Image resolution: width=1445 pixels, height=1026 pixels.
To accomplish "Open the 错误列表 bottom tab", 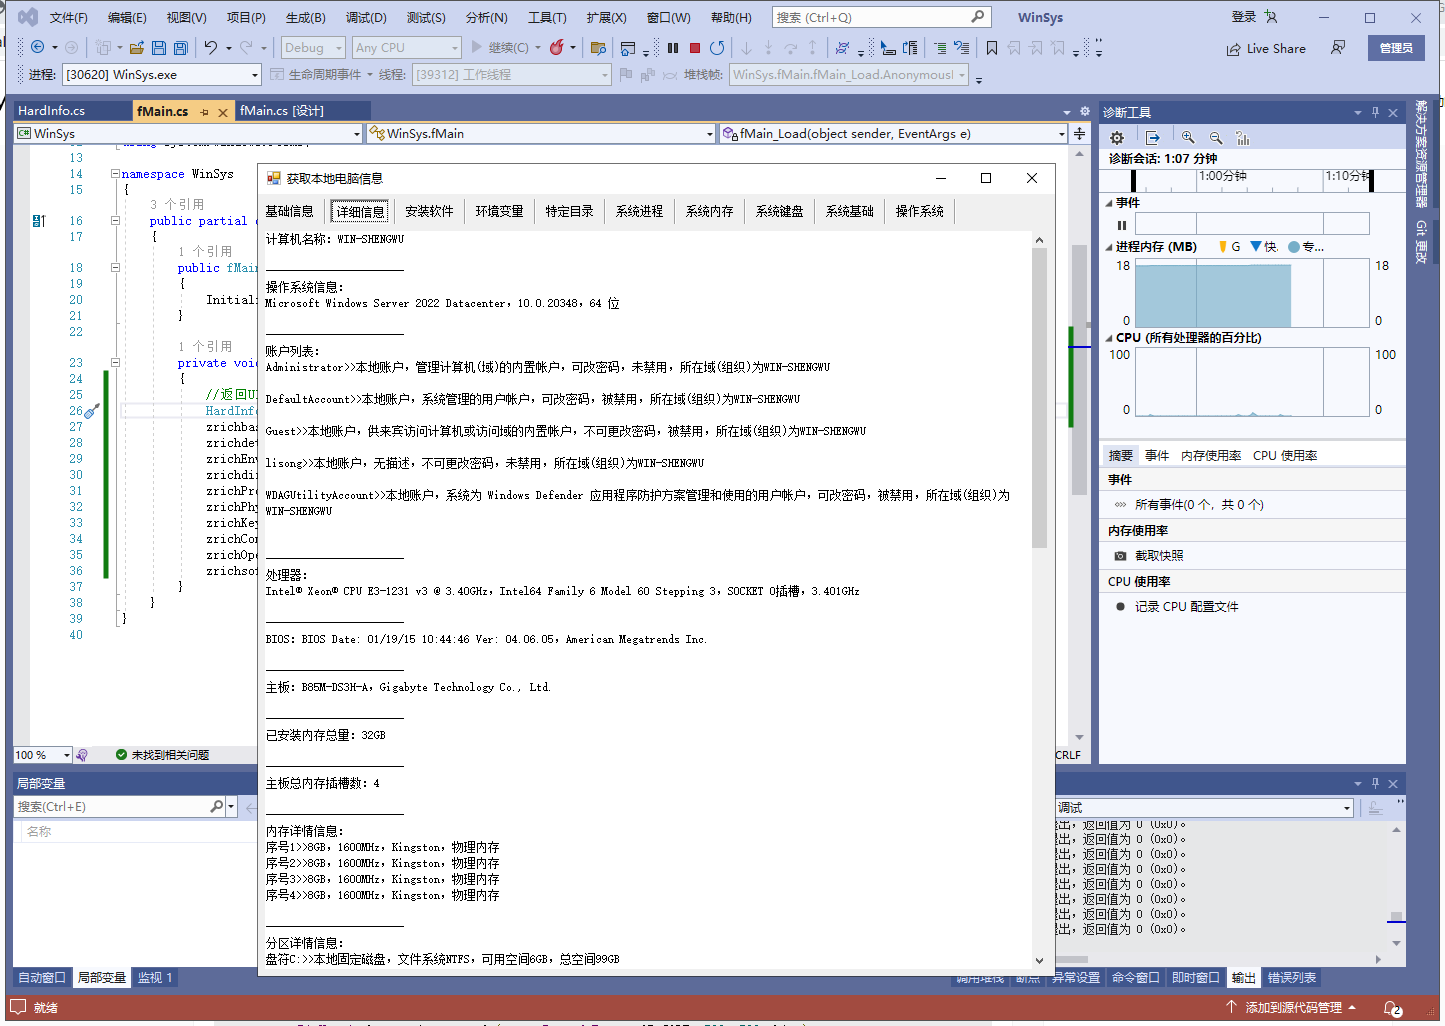I will (1292, 978).
